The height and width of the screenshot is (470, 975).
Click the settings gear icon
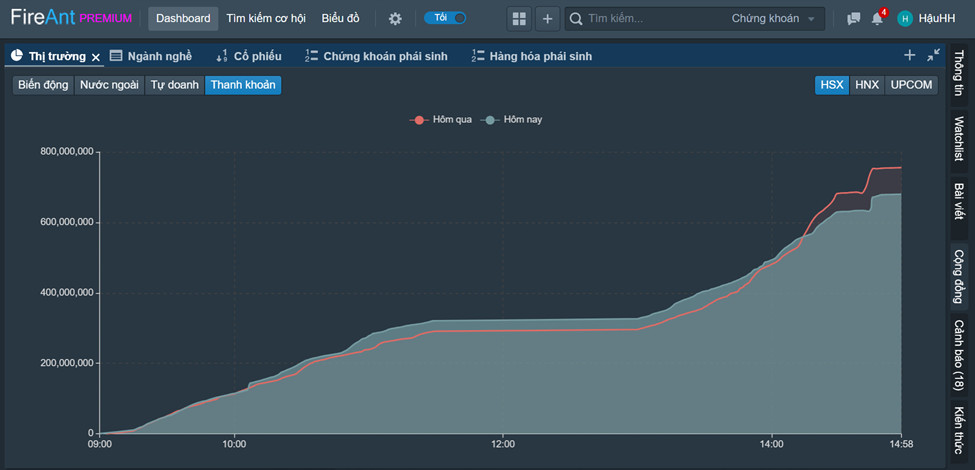[395, 19]
